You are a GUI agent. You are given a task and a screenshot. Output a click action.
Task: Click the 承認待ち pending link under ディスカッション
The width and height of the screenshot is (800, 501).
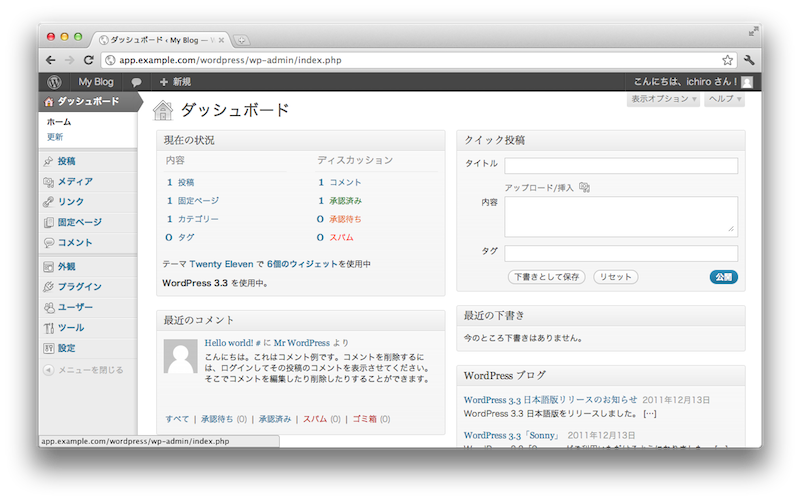pos(345,219)
